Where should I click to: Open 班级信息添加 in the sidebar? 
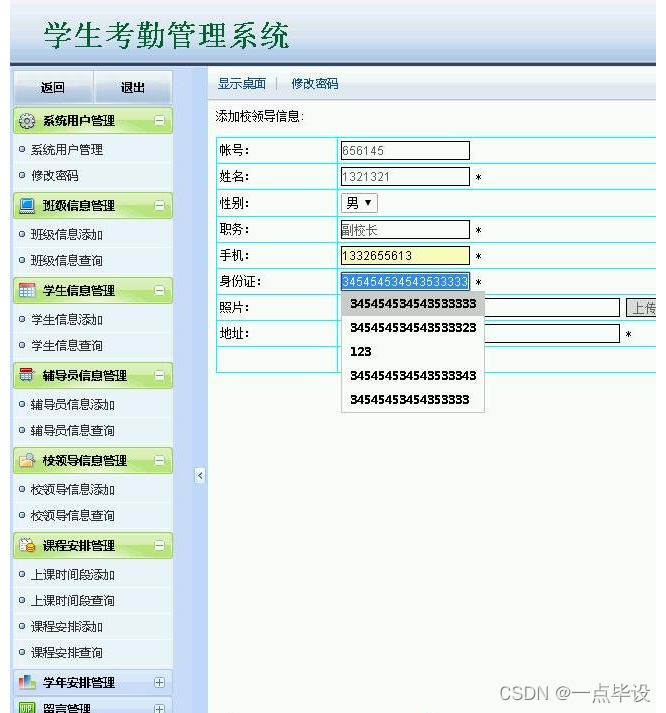[67, 235]
